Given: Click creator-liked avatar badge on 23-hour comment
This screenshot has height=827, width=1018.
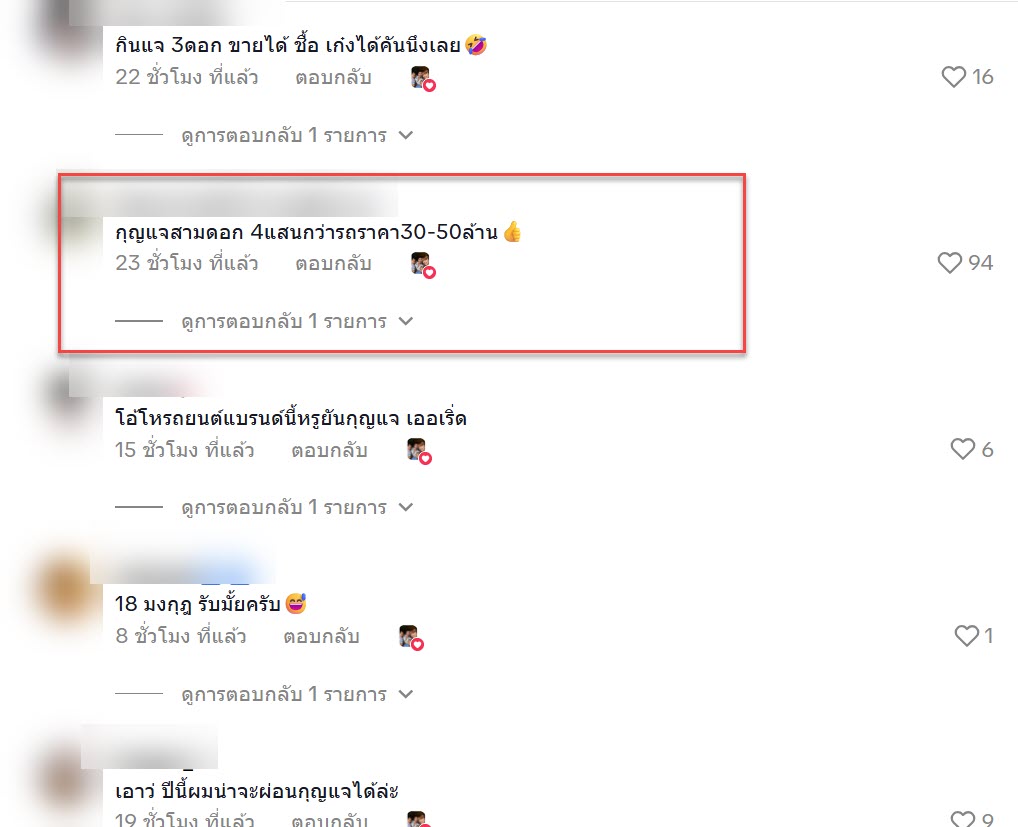Looking at the screenshot, I should tap(423, 265).
